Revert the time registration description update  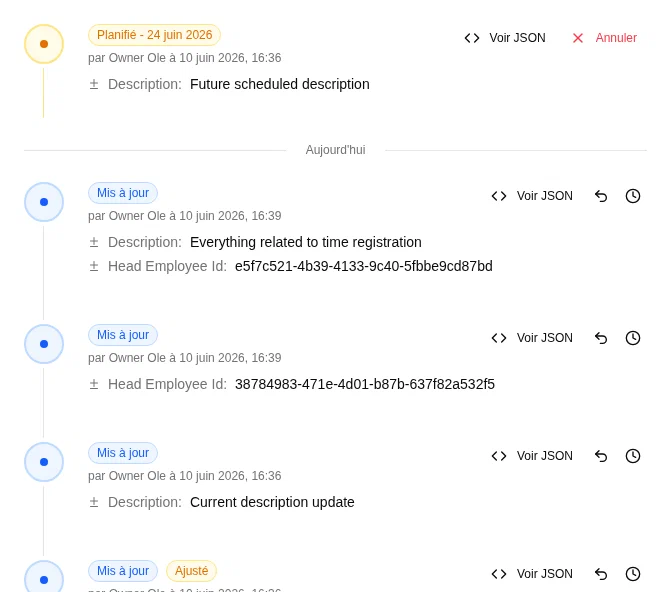[x=601, y=196]
